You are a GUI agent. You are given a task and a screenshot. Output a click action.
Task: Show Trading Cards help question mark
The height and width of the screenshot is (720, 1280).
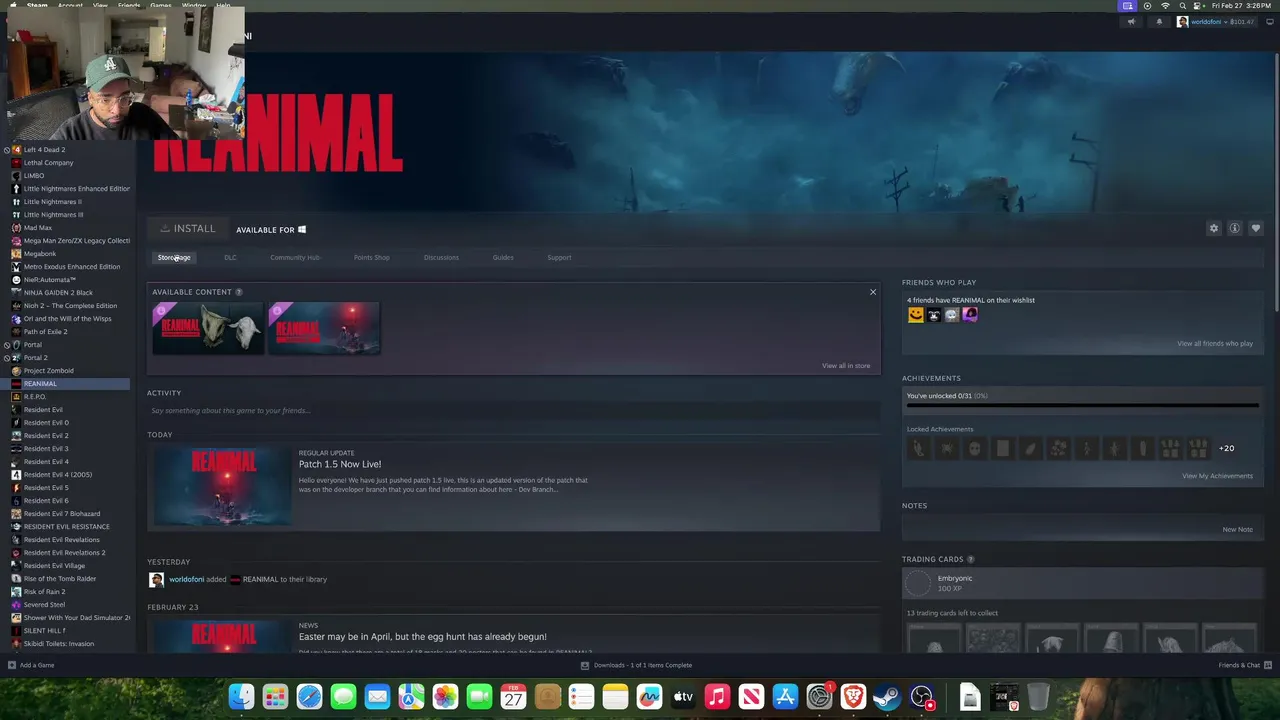coord(970,560)
